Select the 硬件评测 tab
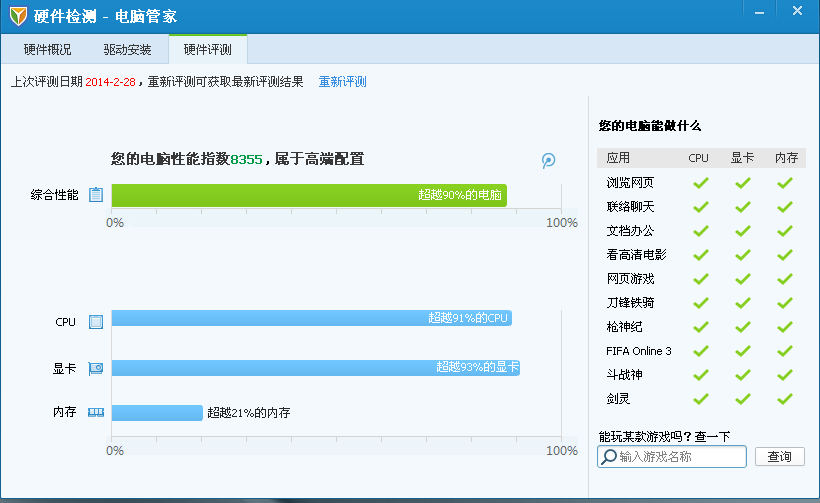This screenshot has width=820, height=503. [208, 49]
